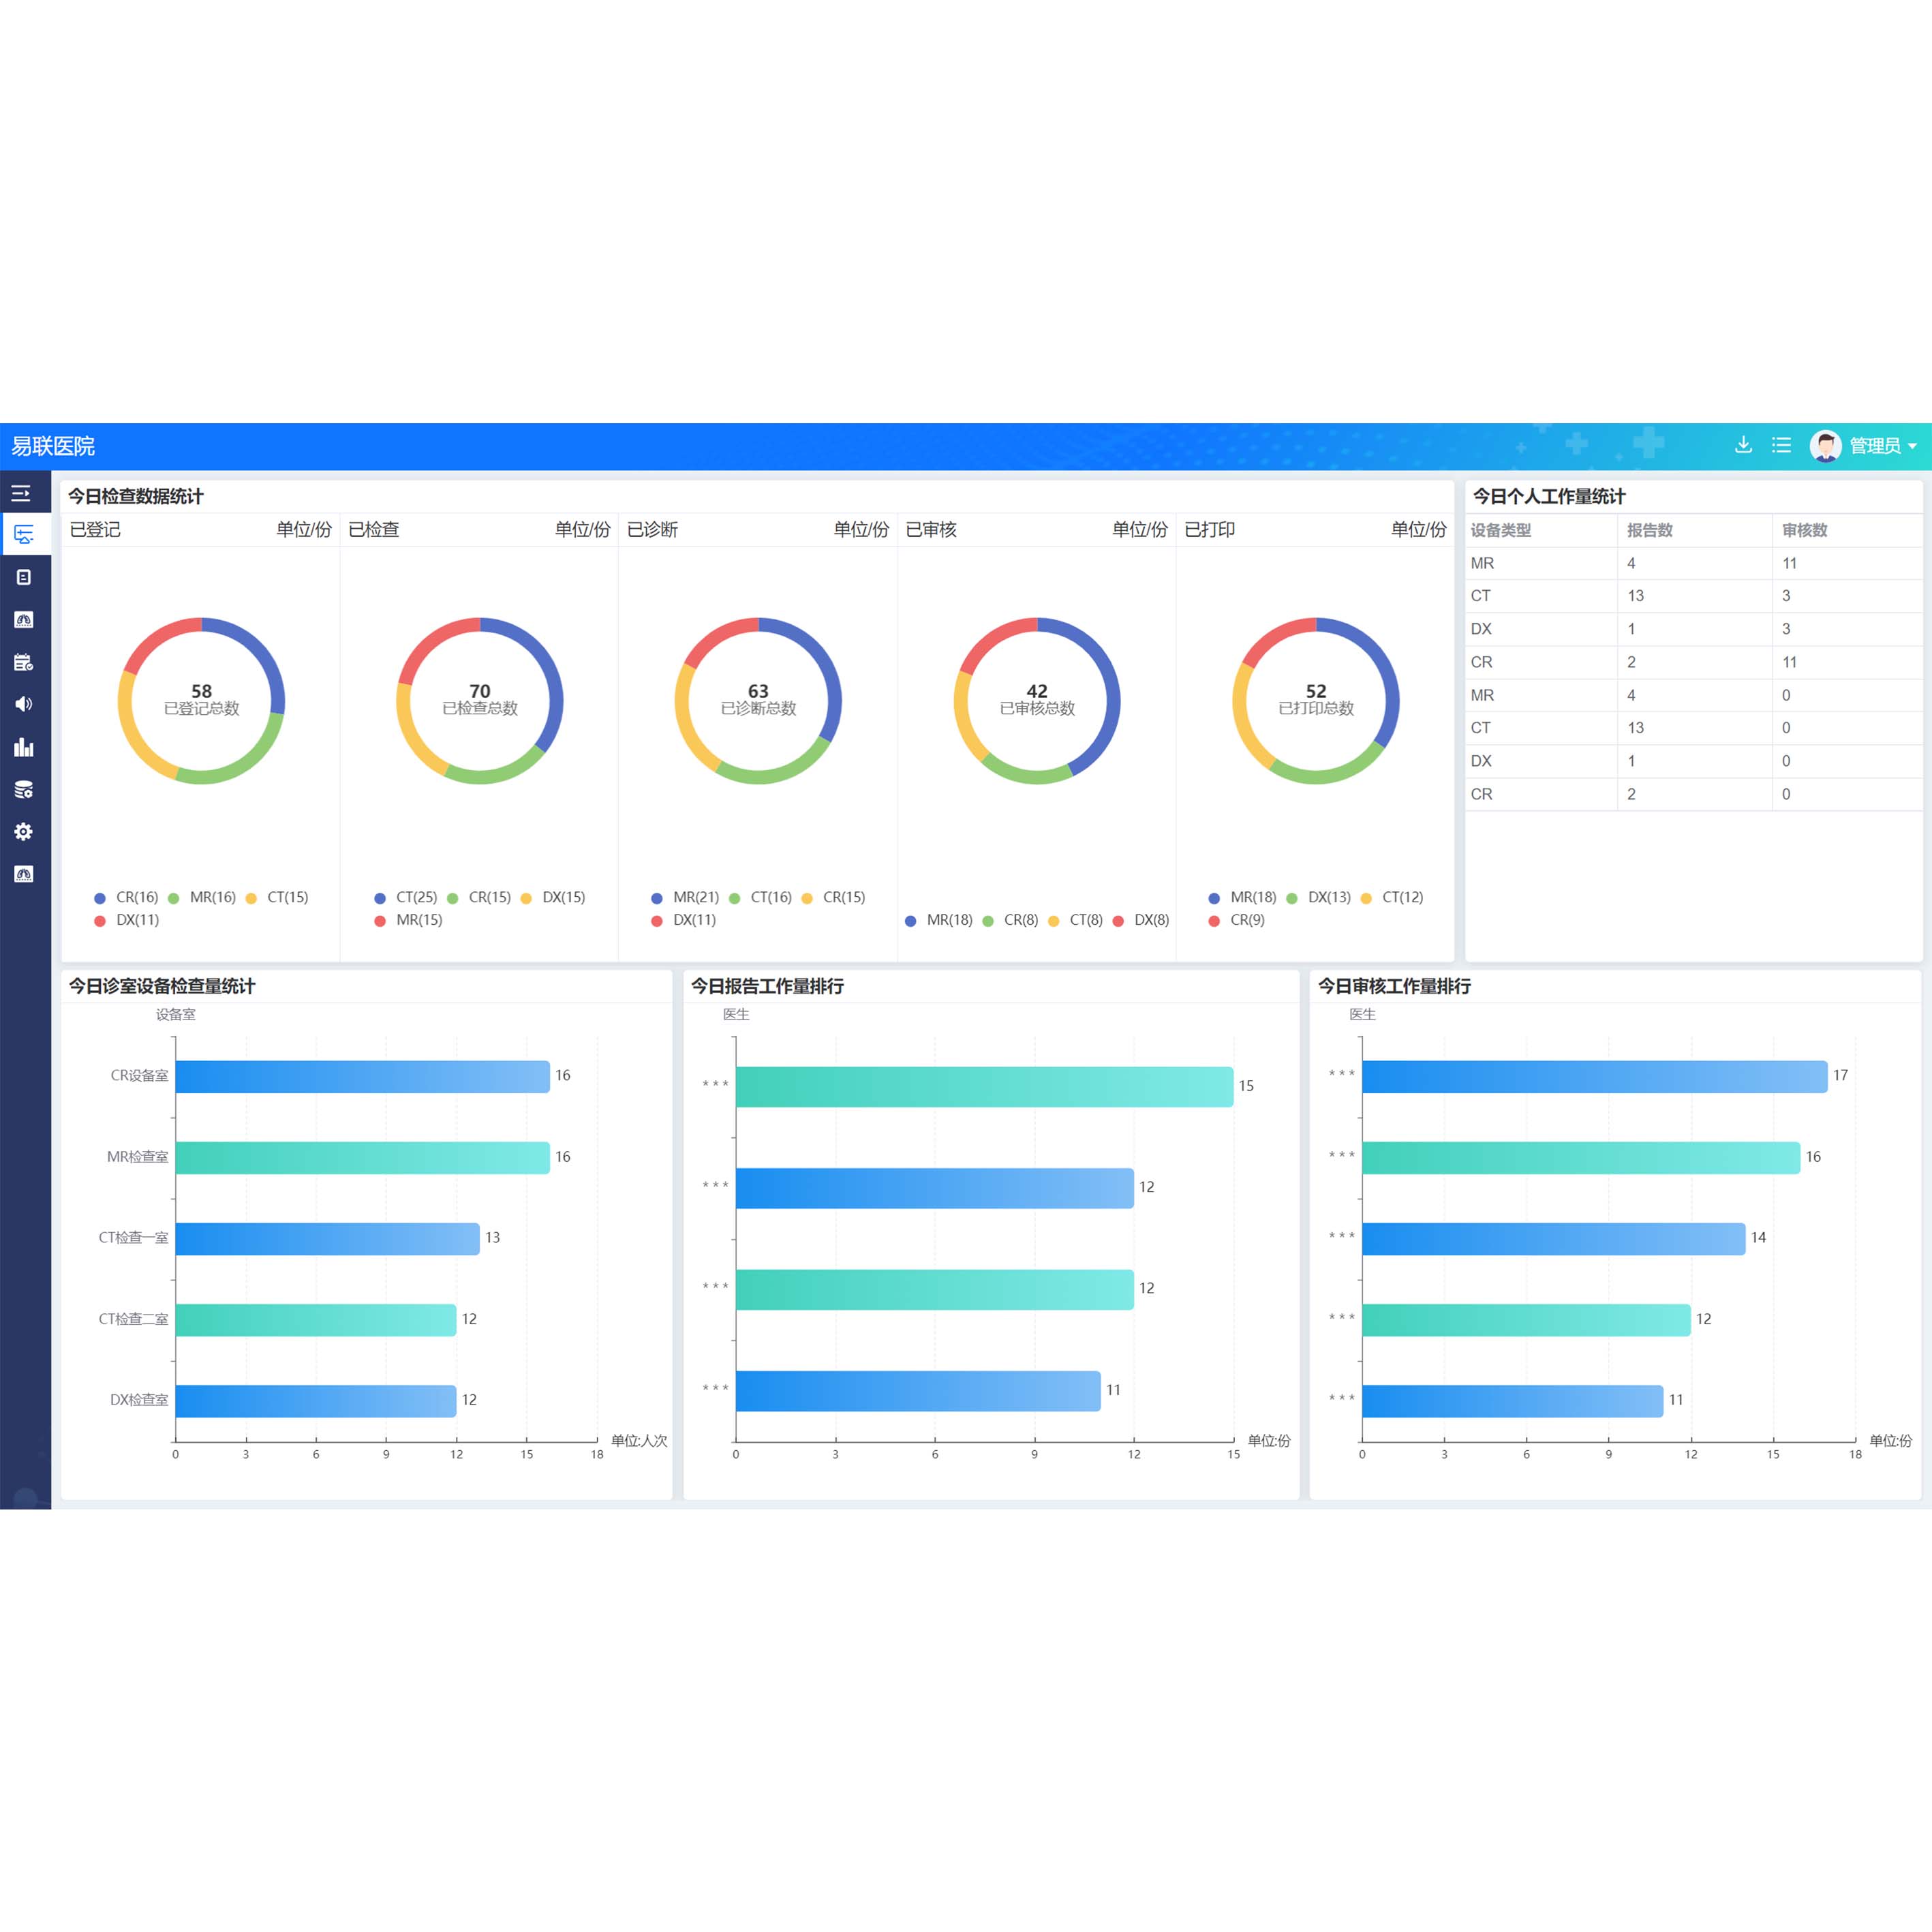Click the list icon beside the avatar
This screenshot has width=1932, height=1932.
click(1781, 445)
